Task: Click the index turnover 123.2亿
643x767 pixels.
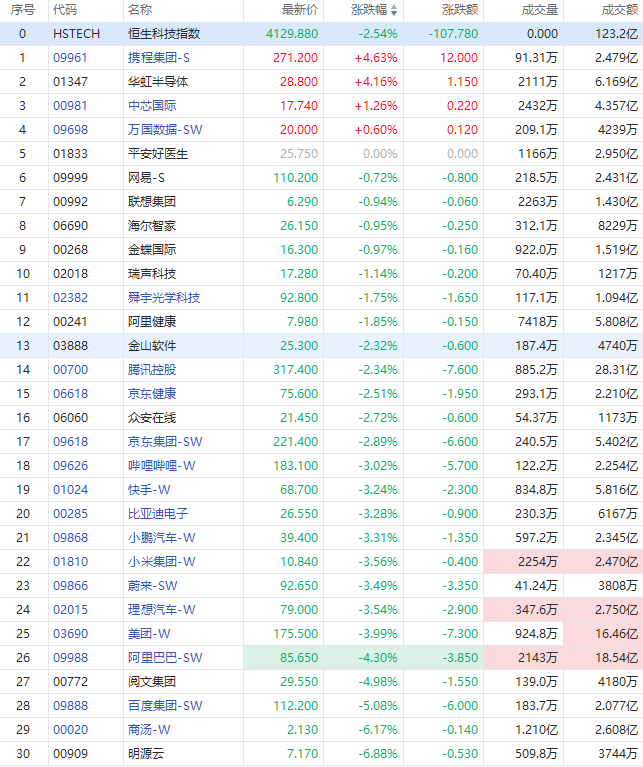Action: (x=616, y=34)
